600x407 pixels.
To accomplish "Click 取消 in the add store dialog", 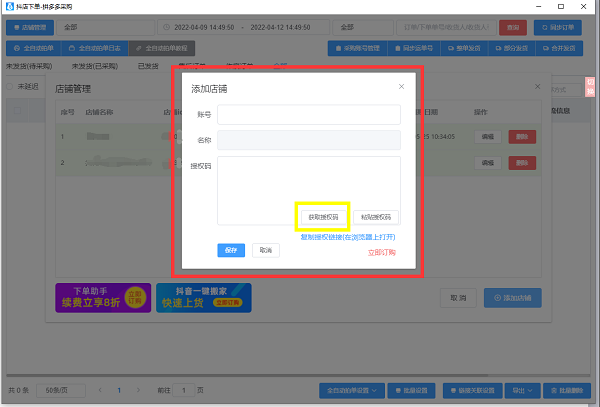I will (x=264, y=250).
